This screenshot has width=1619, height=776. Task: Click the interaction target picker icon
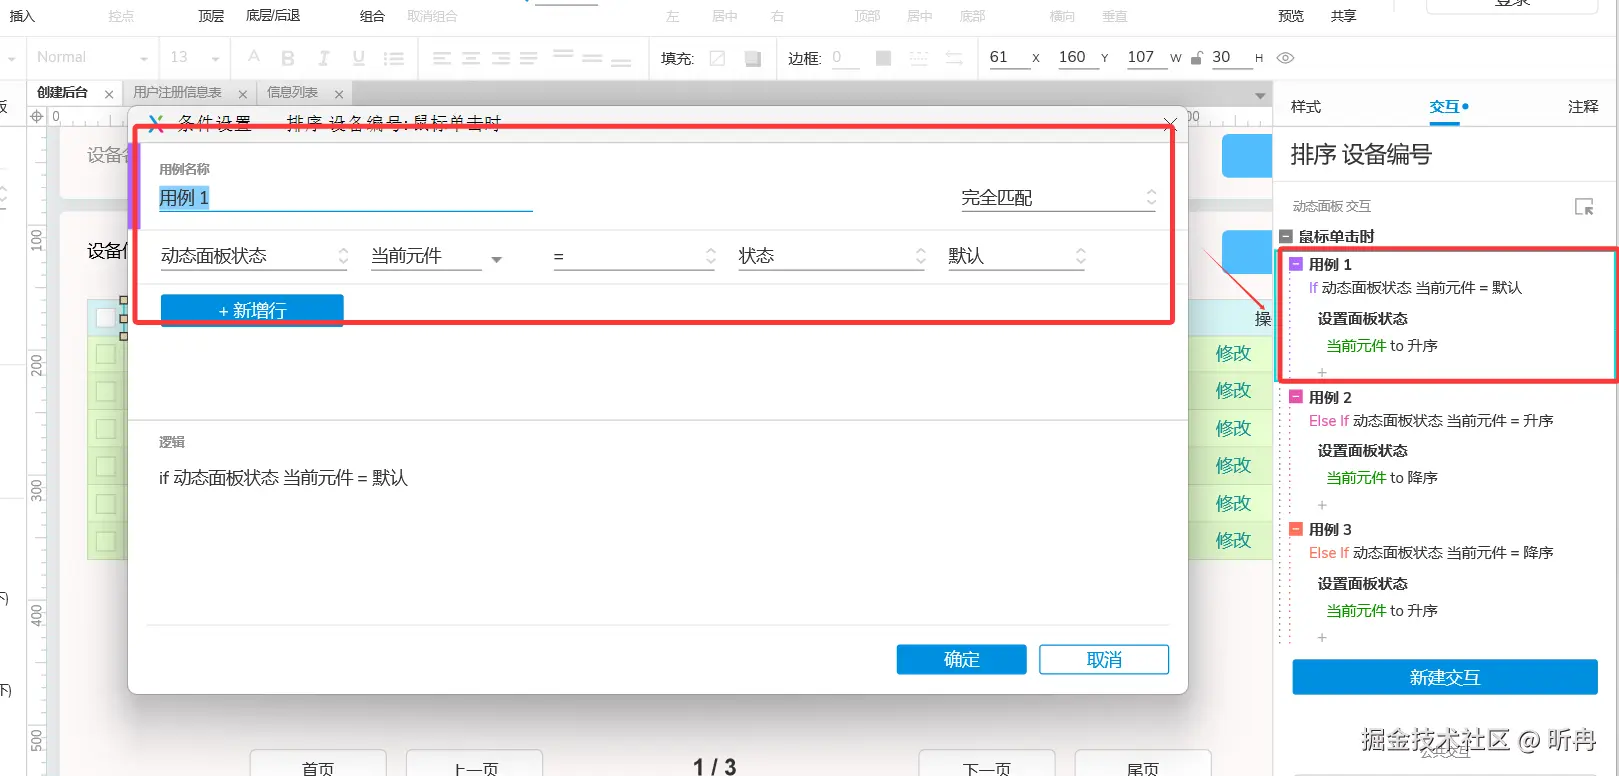(1584, 207)
